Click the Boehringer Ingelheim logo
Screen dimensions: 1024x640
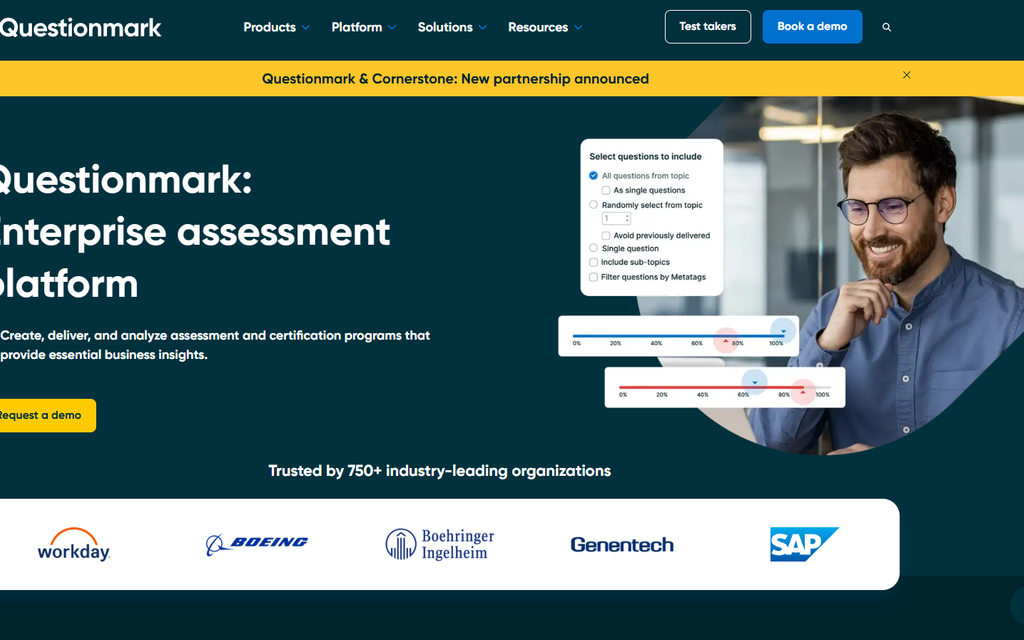point(440,544)
